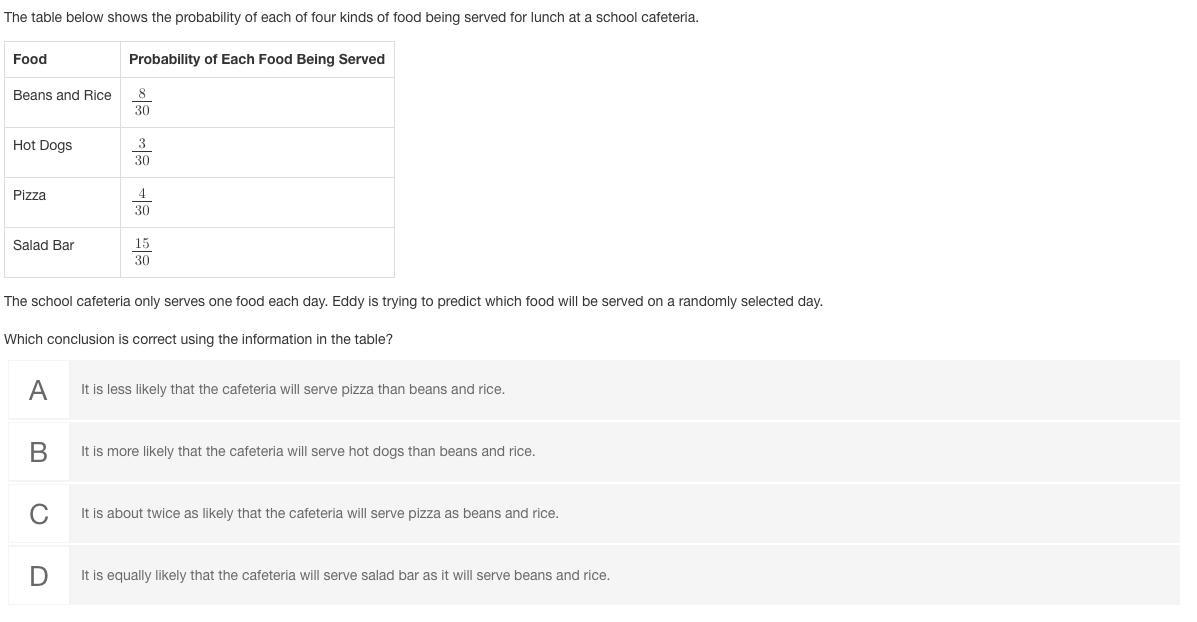Click the 4/30 fraction for Pizza
The width and height of the screenshot is (1197, 622).
(142, 202)
